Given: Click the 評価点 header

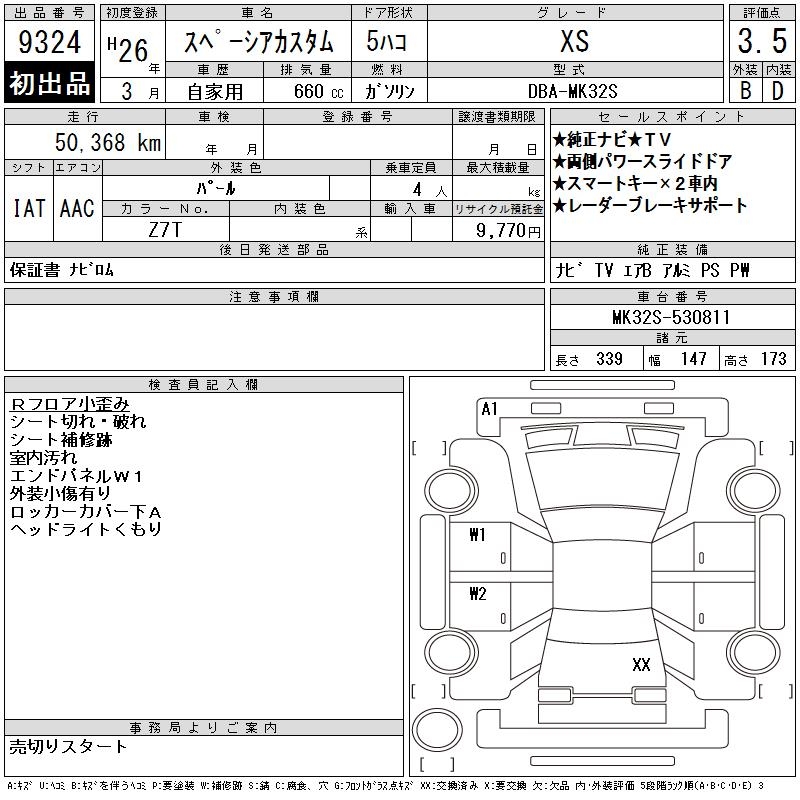Looking at the screenshot, I should [762, 13].
